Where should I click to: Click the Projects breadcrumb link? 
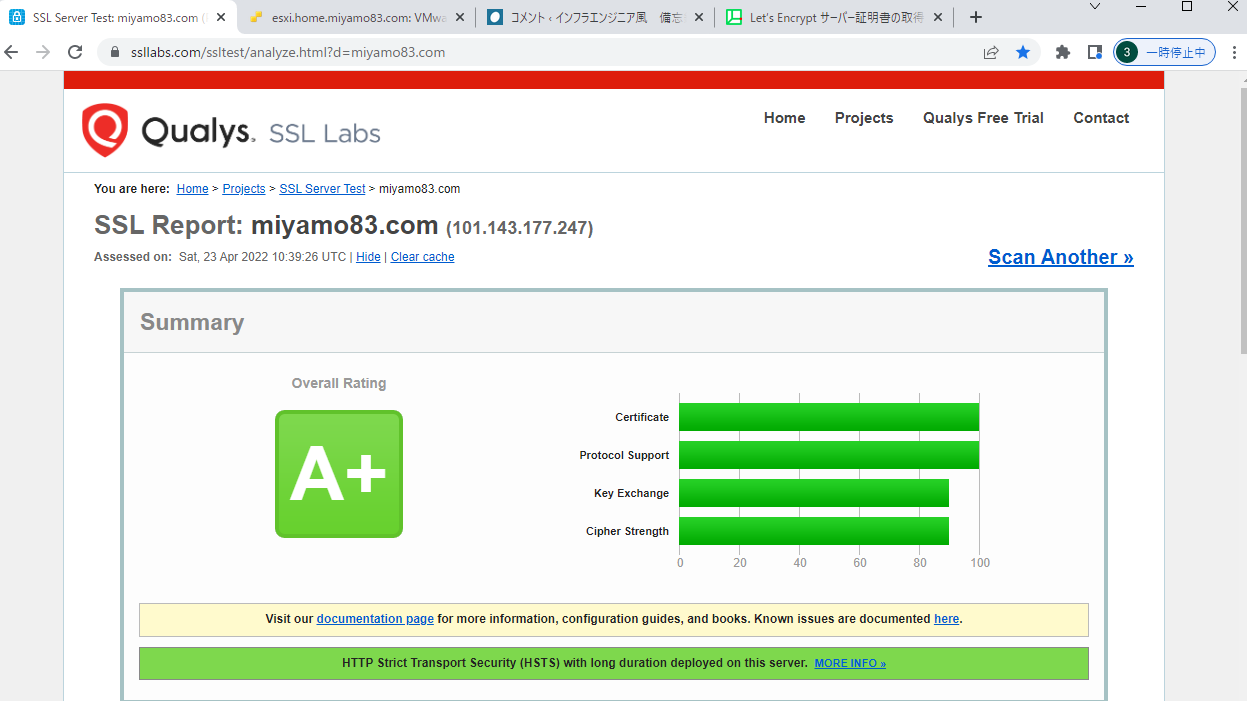point(244,189)
